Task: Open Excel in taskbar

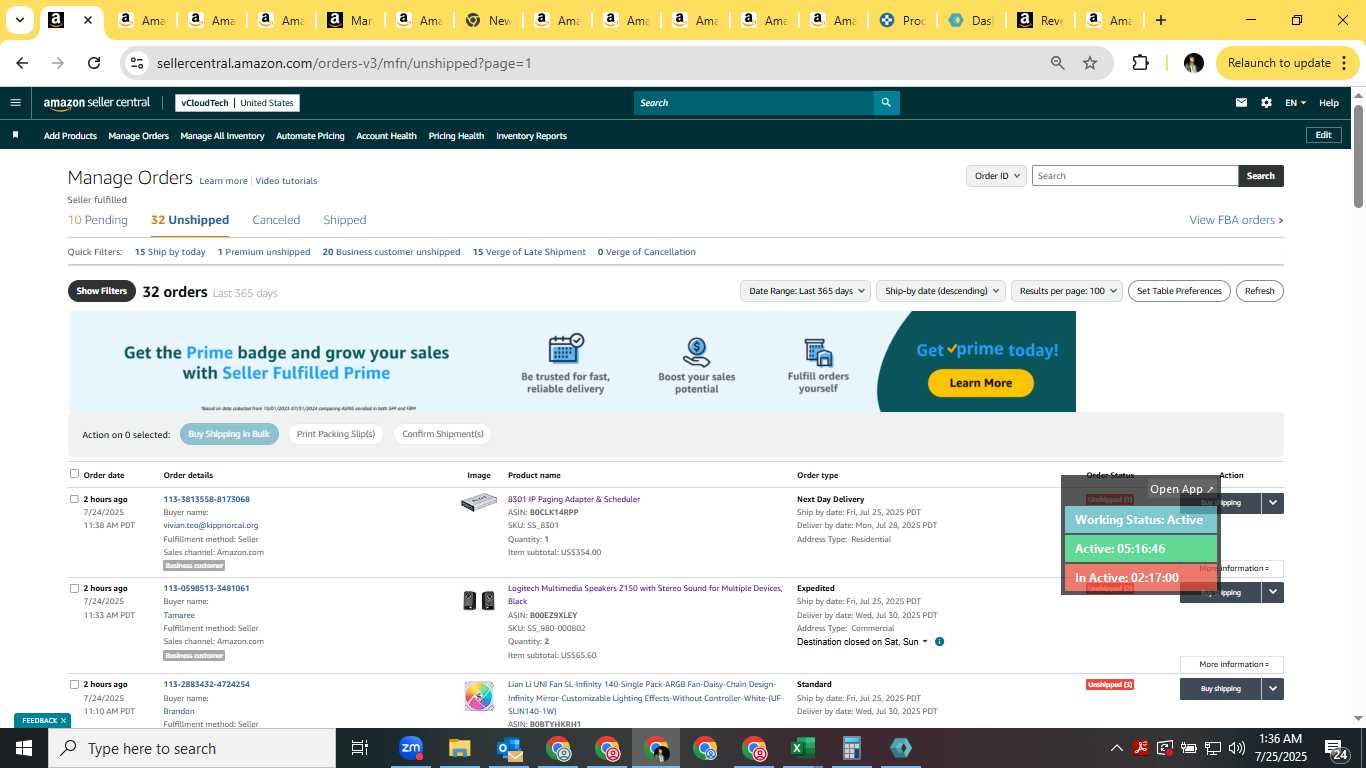Action: tap(802, 748)
